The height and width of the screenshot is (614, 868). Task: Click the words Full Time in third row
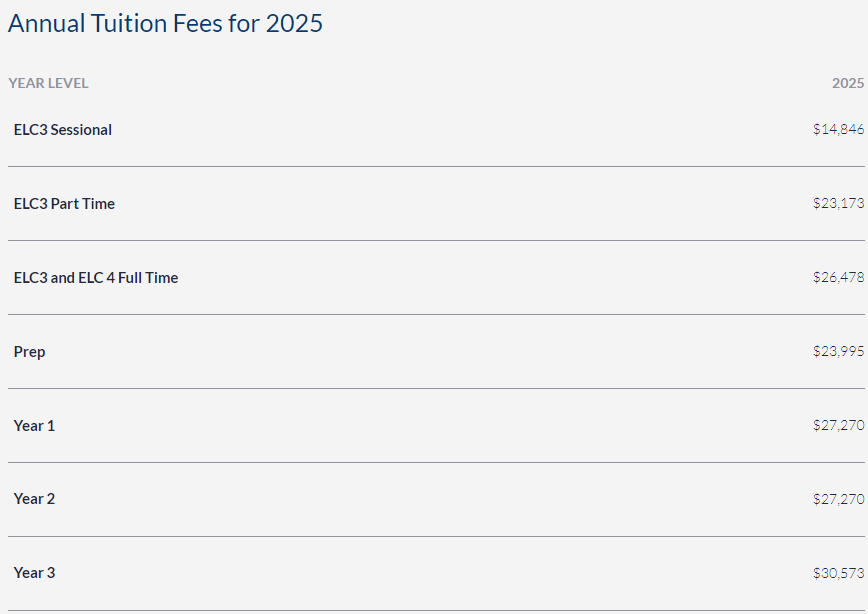pos(148,278)
